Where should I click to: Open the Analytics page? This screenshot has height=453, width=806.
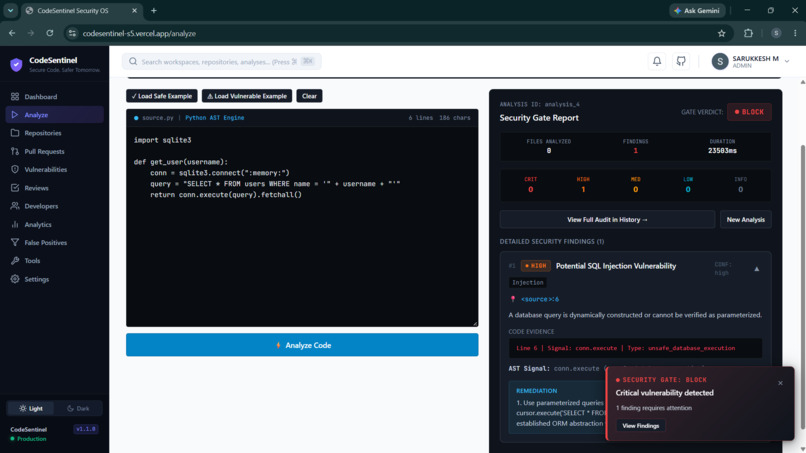[x=54, y=224]
